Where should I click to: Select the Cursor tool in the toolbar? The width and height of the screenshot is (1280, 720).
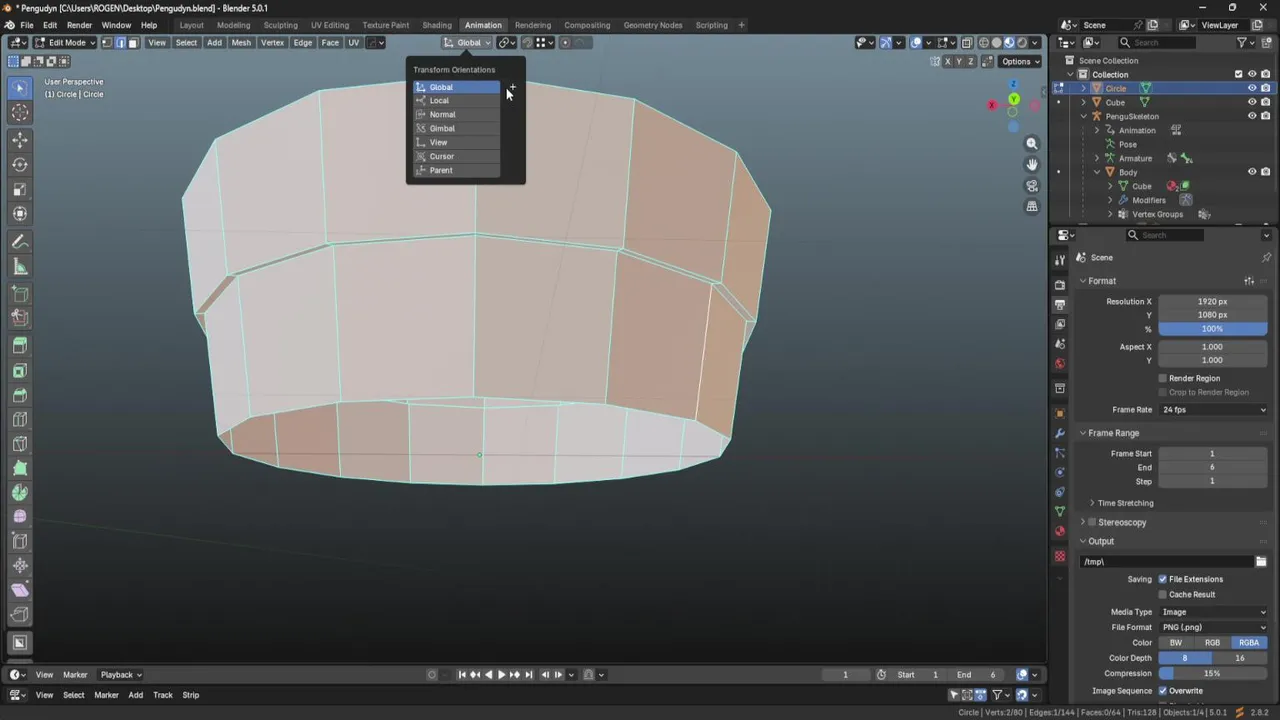tap(19, 113)
